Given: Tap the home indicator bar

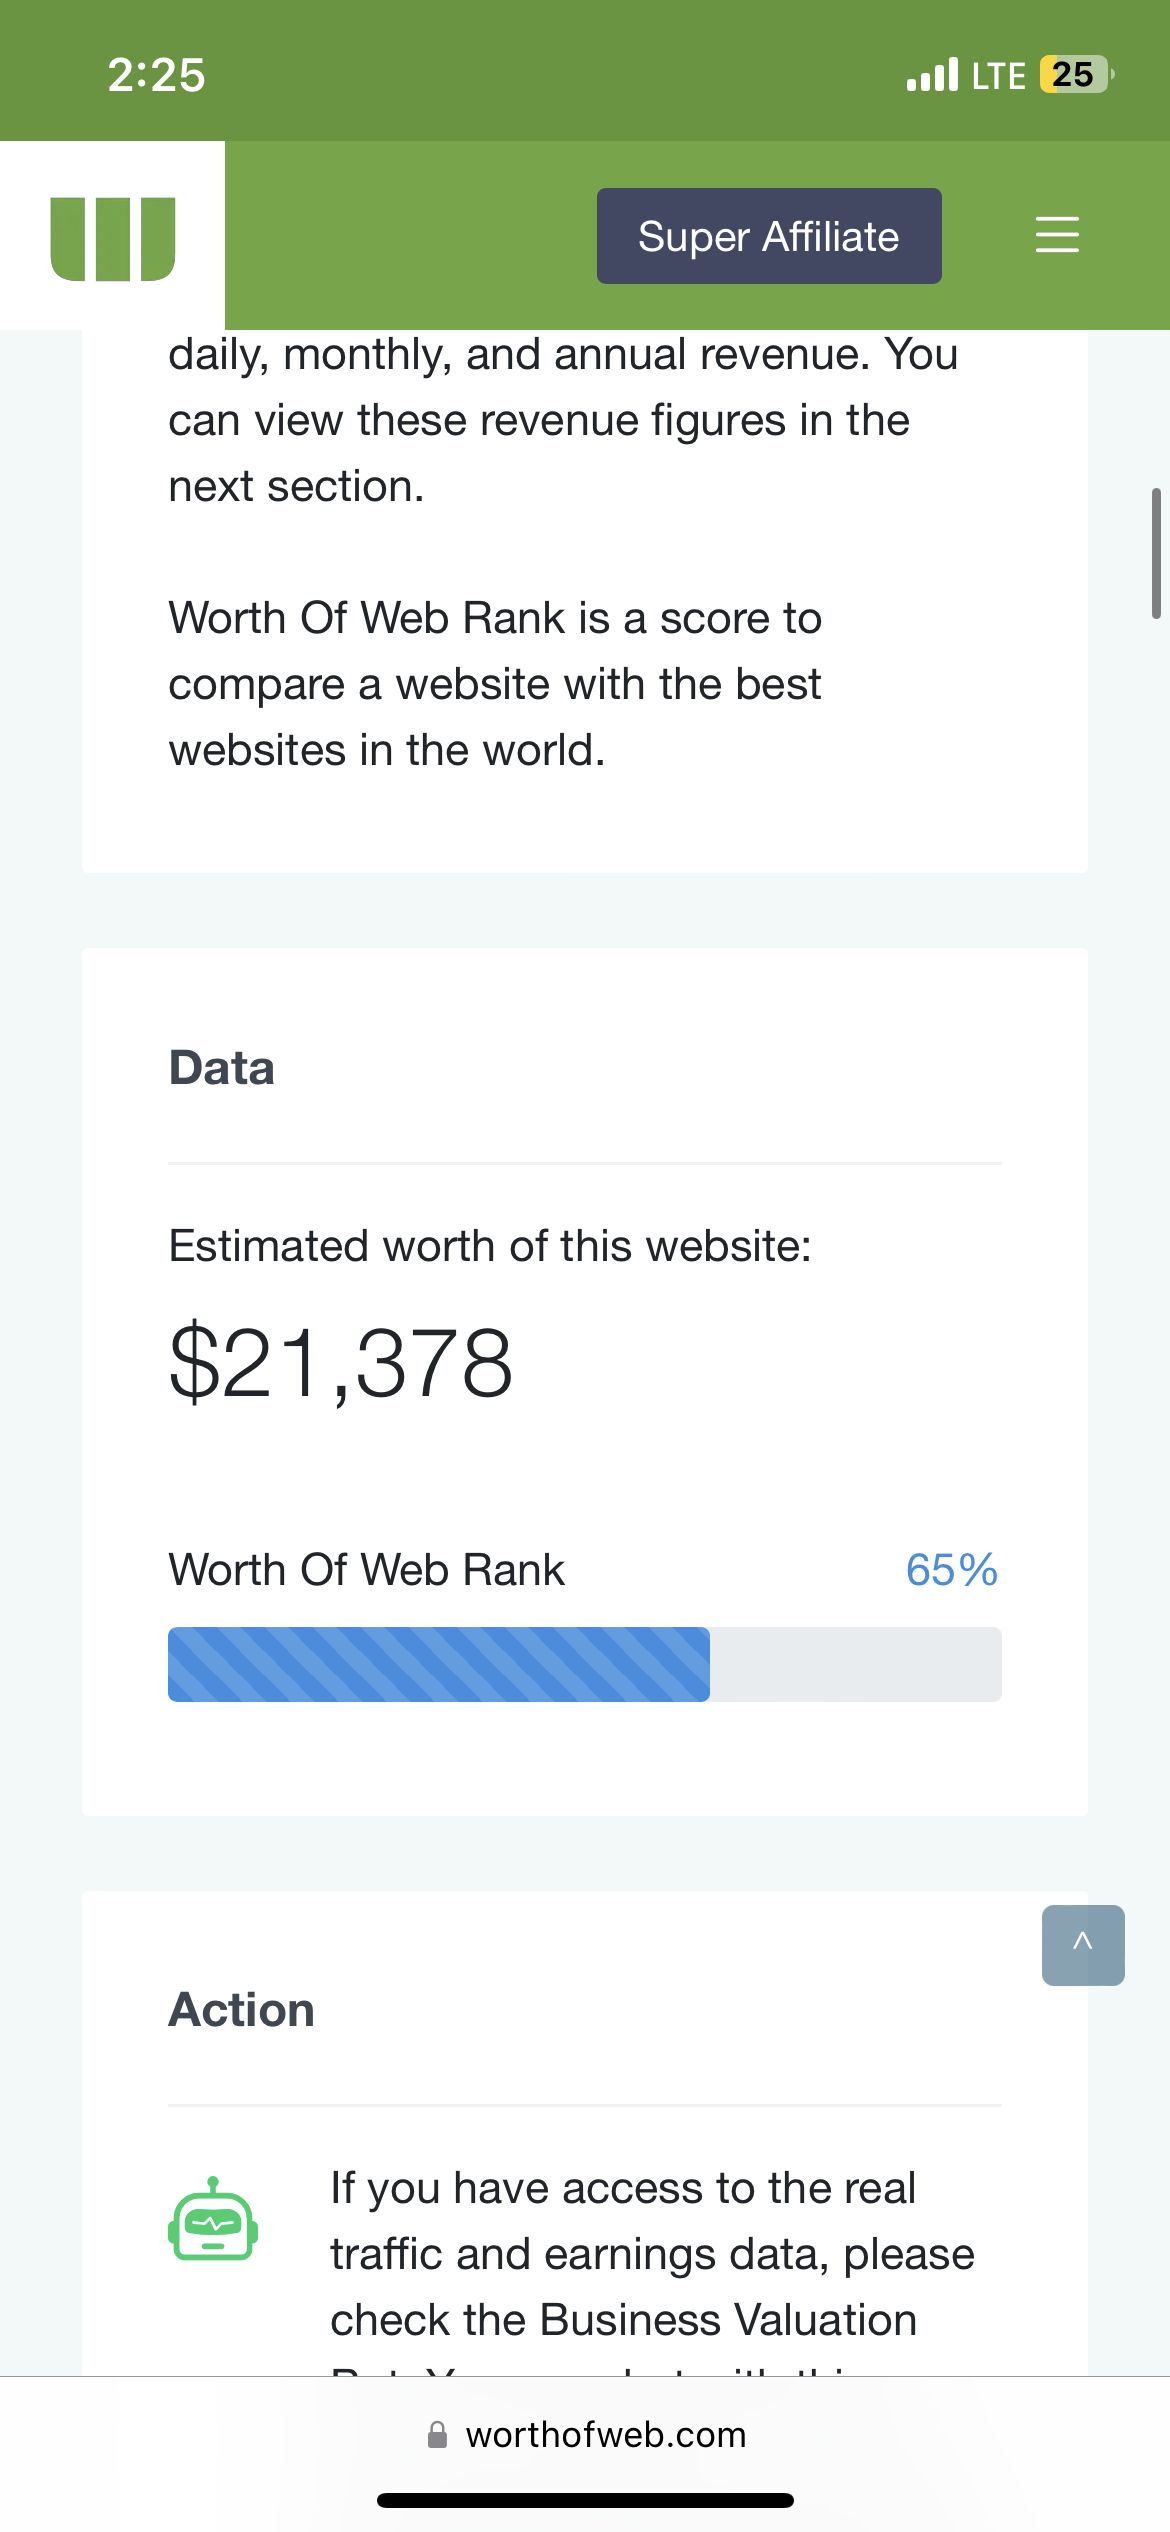Looking at the screenshot, I should [x=585, y=2501].
